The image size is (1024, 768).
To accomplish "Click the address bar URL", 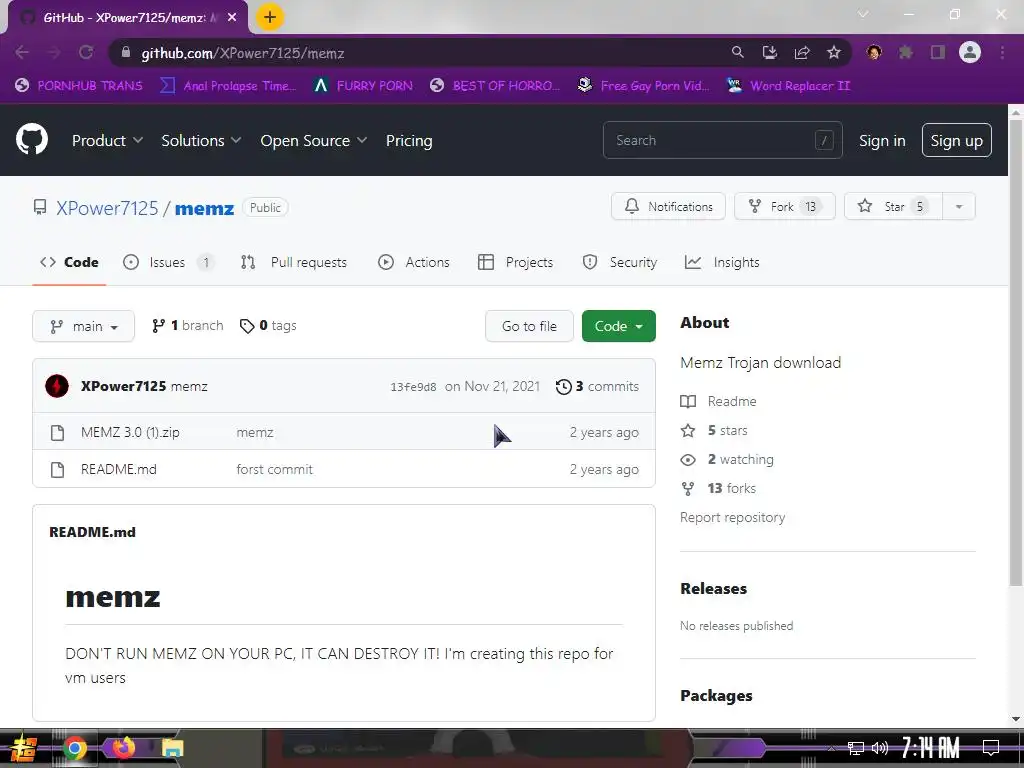I will 243,53.
